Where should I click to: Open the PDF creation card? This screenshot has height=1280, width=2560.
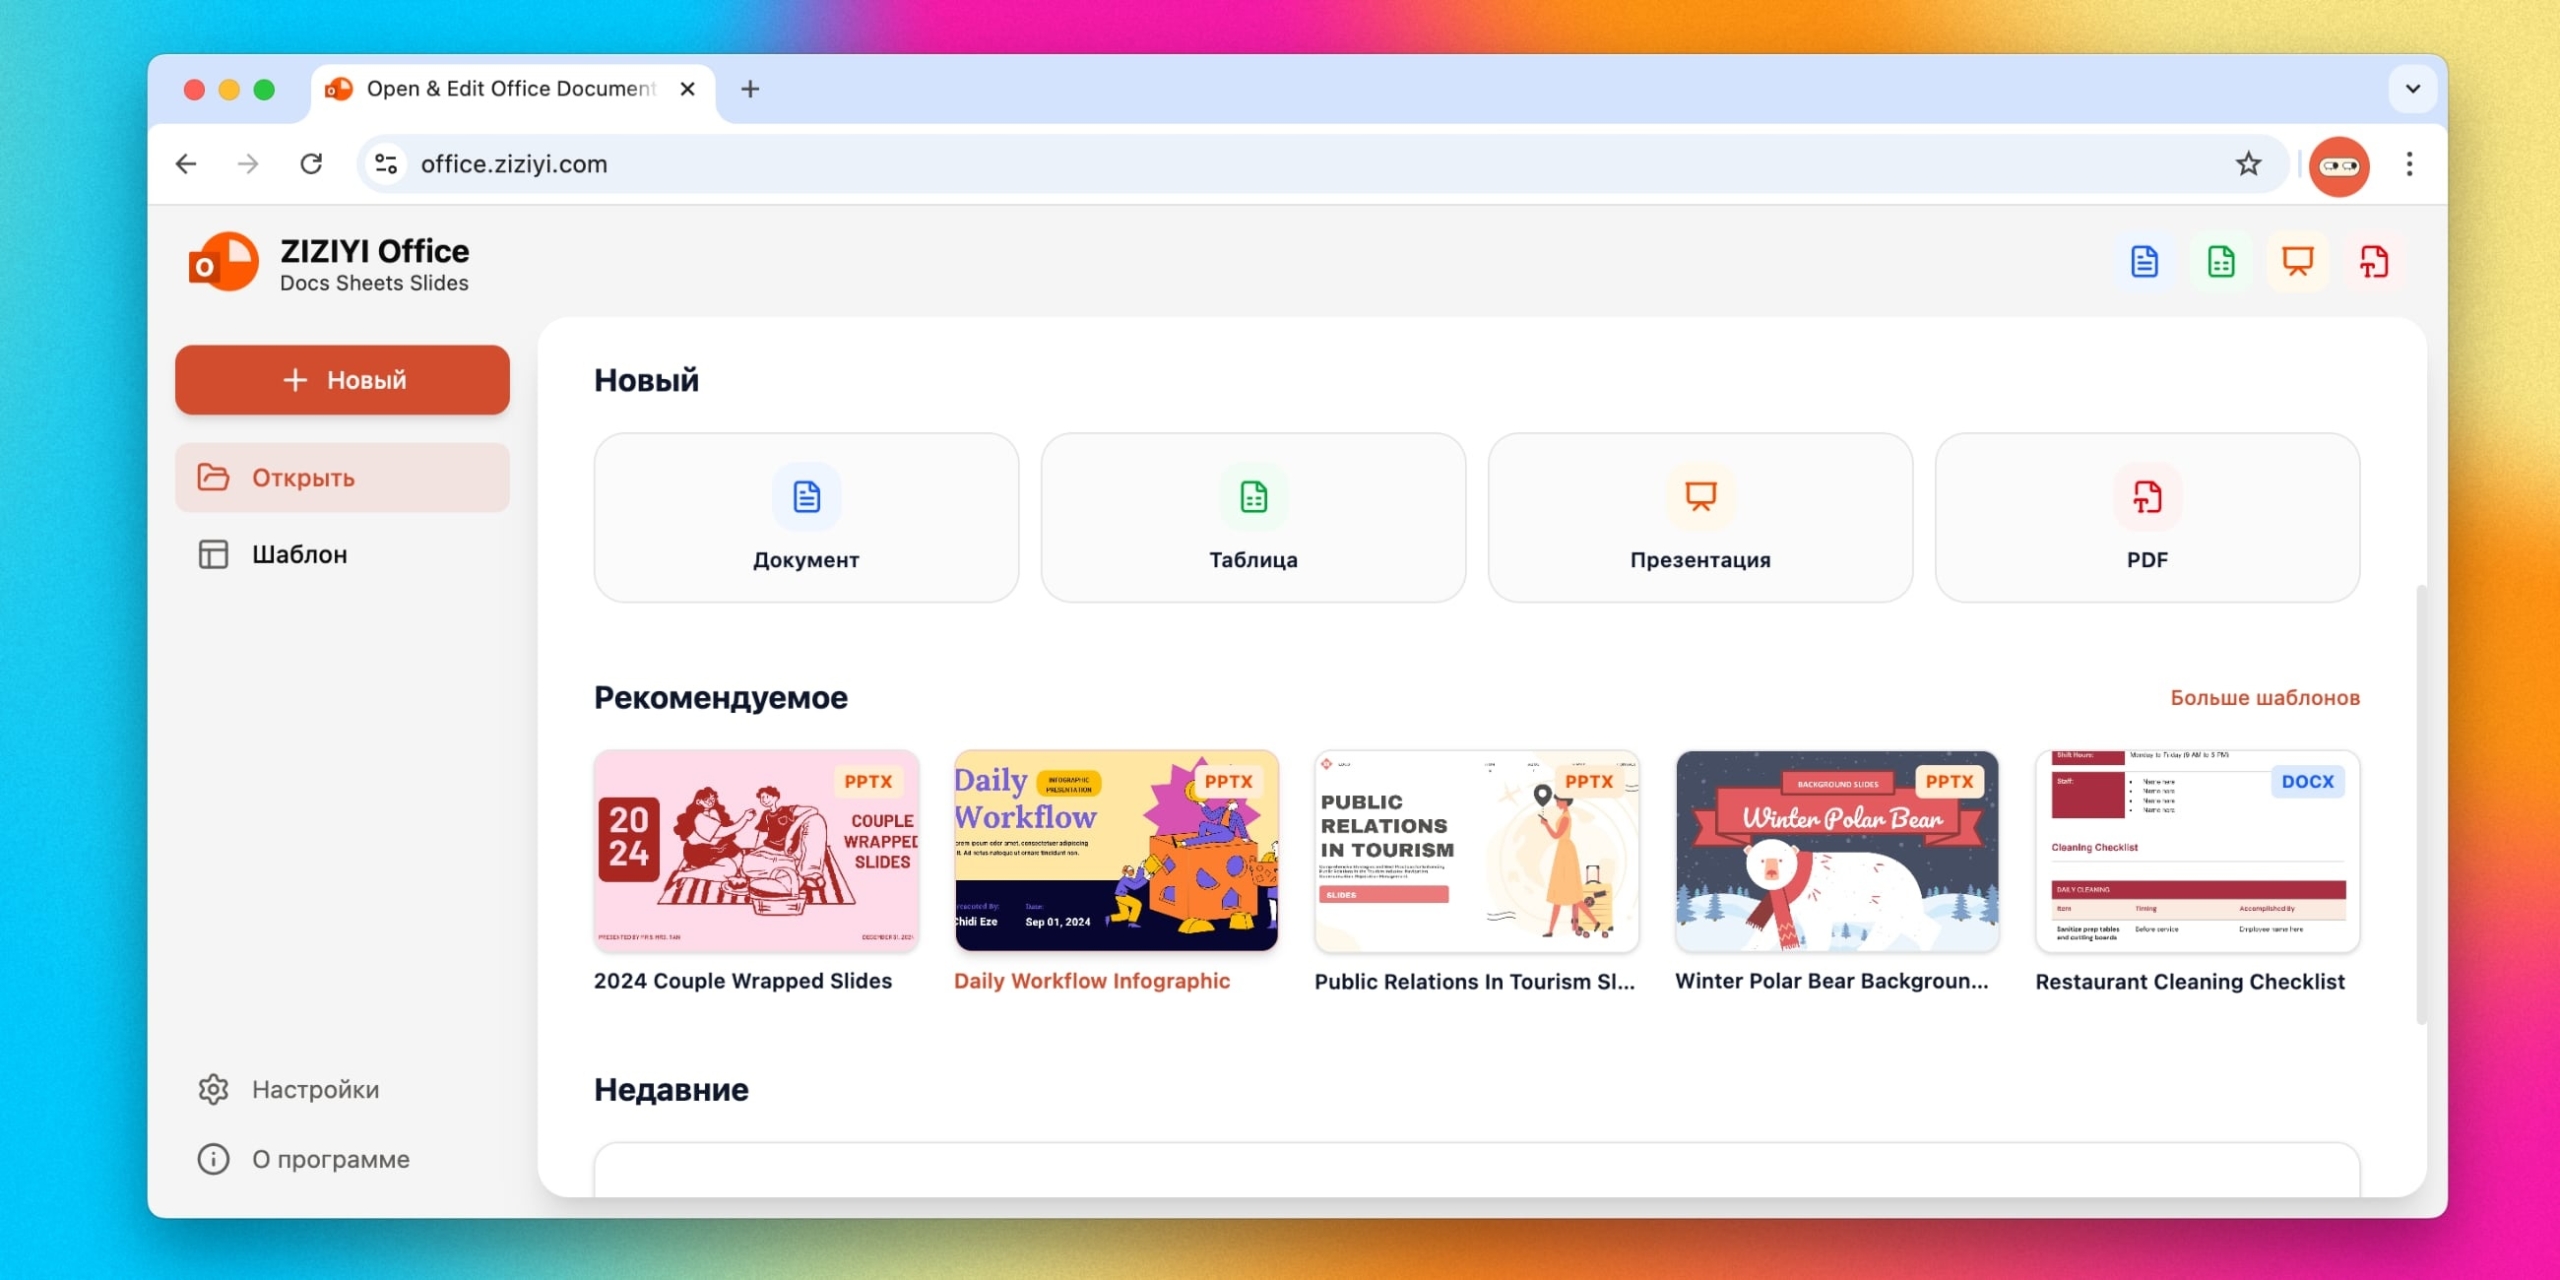point(2147,518)
